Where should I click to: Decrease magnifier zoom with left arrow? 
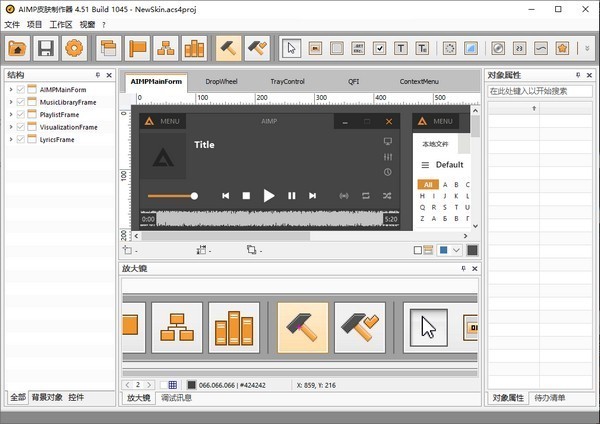click(x=127, y=385)
